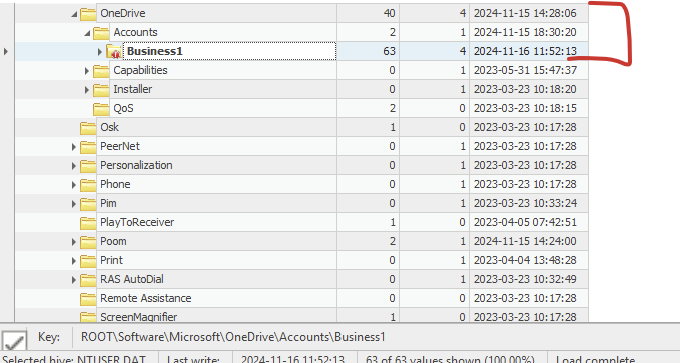The height and width of the screenshot is (363, 680).
Task: Click the Personalization folder icon
Action: (88, 166)
